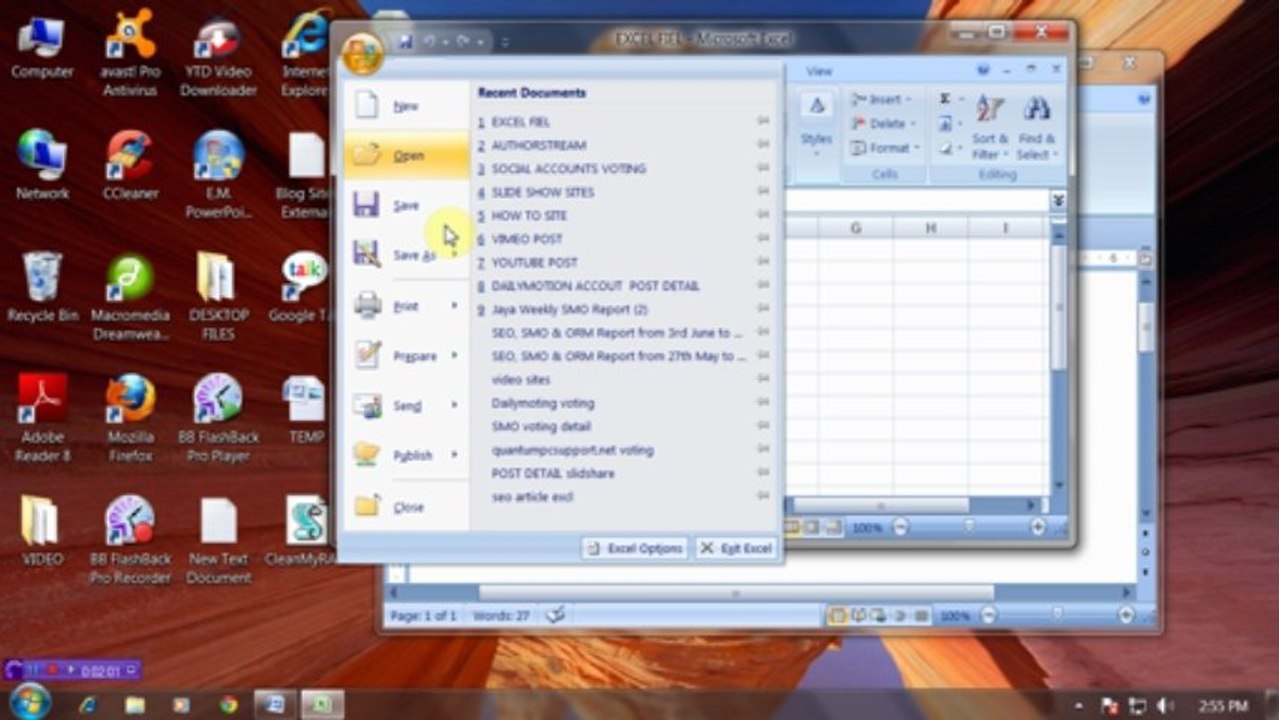The height and width of the screenshot is (720, 1279).
Task: Pin seo article excl to recent list
Action: (764, 497)
